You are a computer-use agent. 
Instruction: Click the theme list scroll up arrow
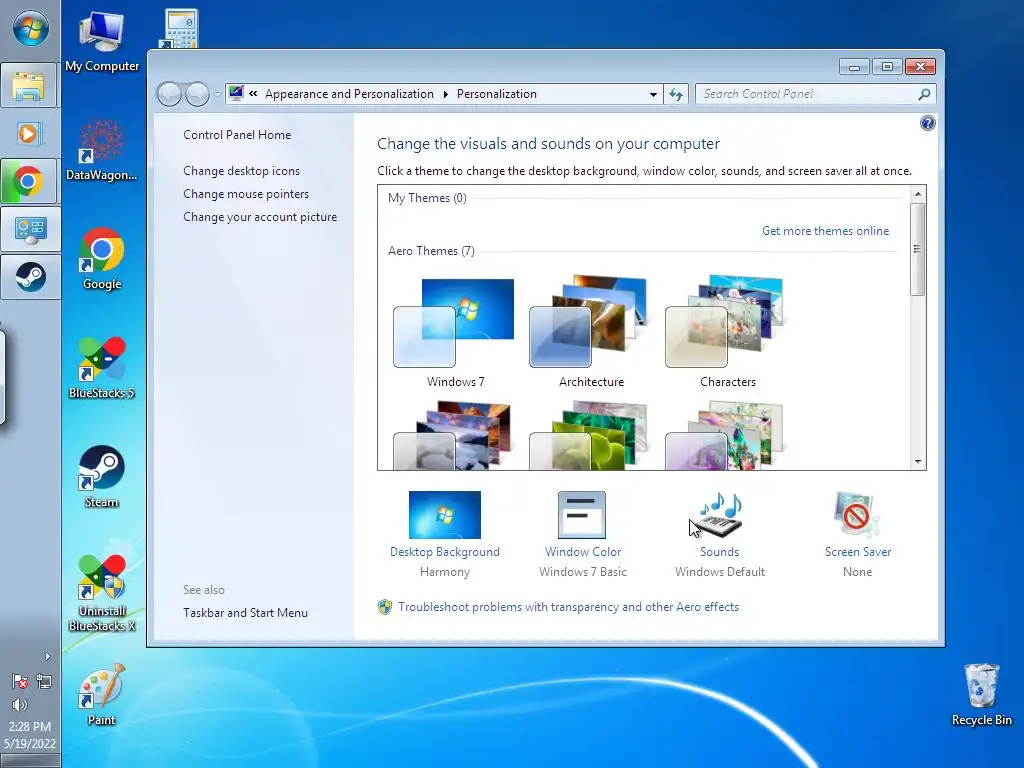coord(918,194)
